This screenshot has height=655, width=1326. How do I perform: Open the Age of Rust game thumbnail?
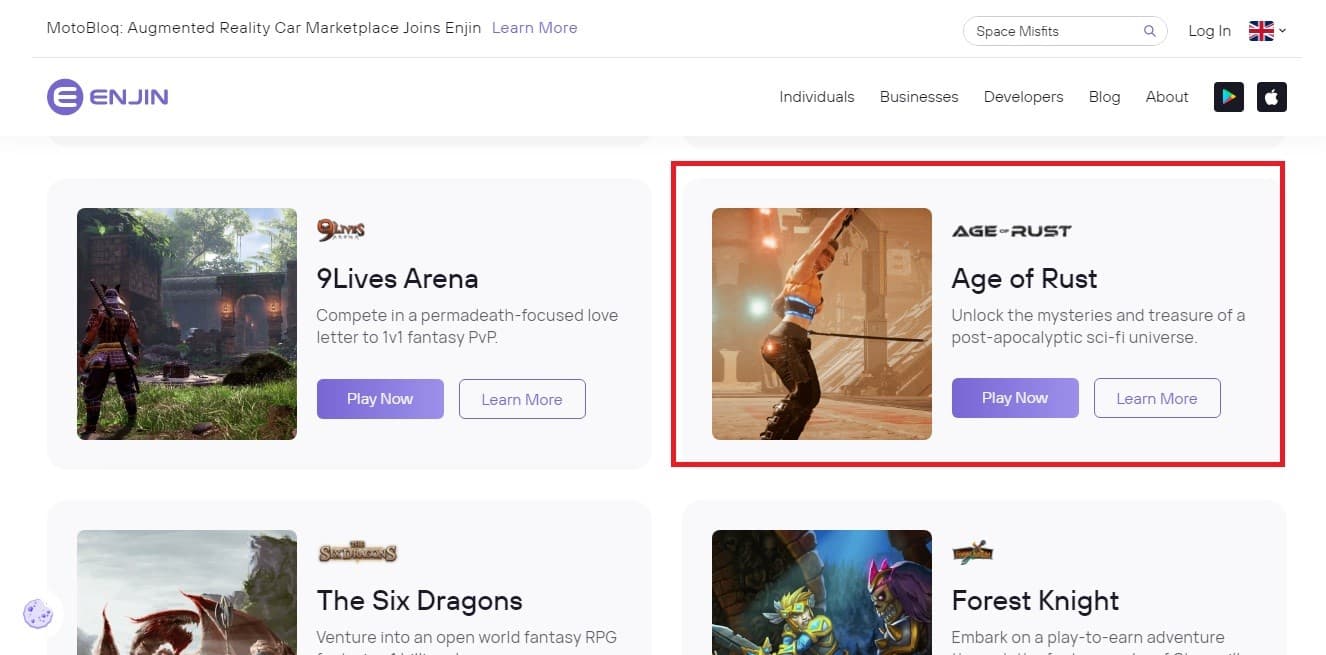[822, 324]
